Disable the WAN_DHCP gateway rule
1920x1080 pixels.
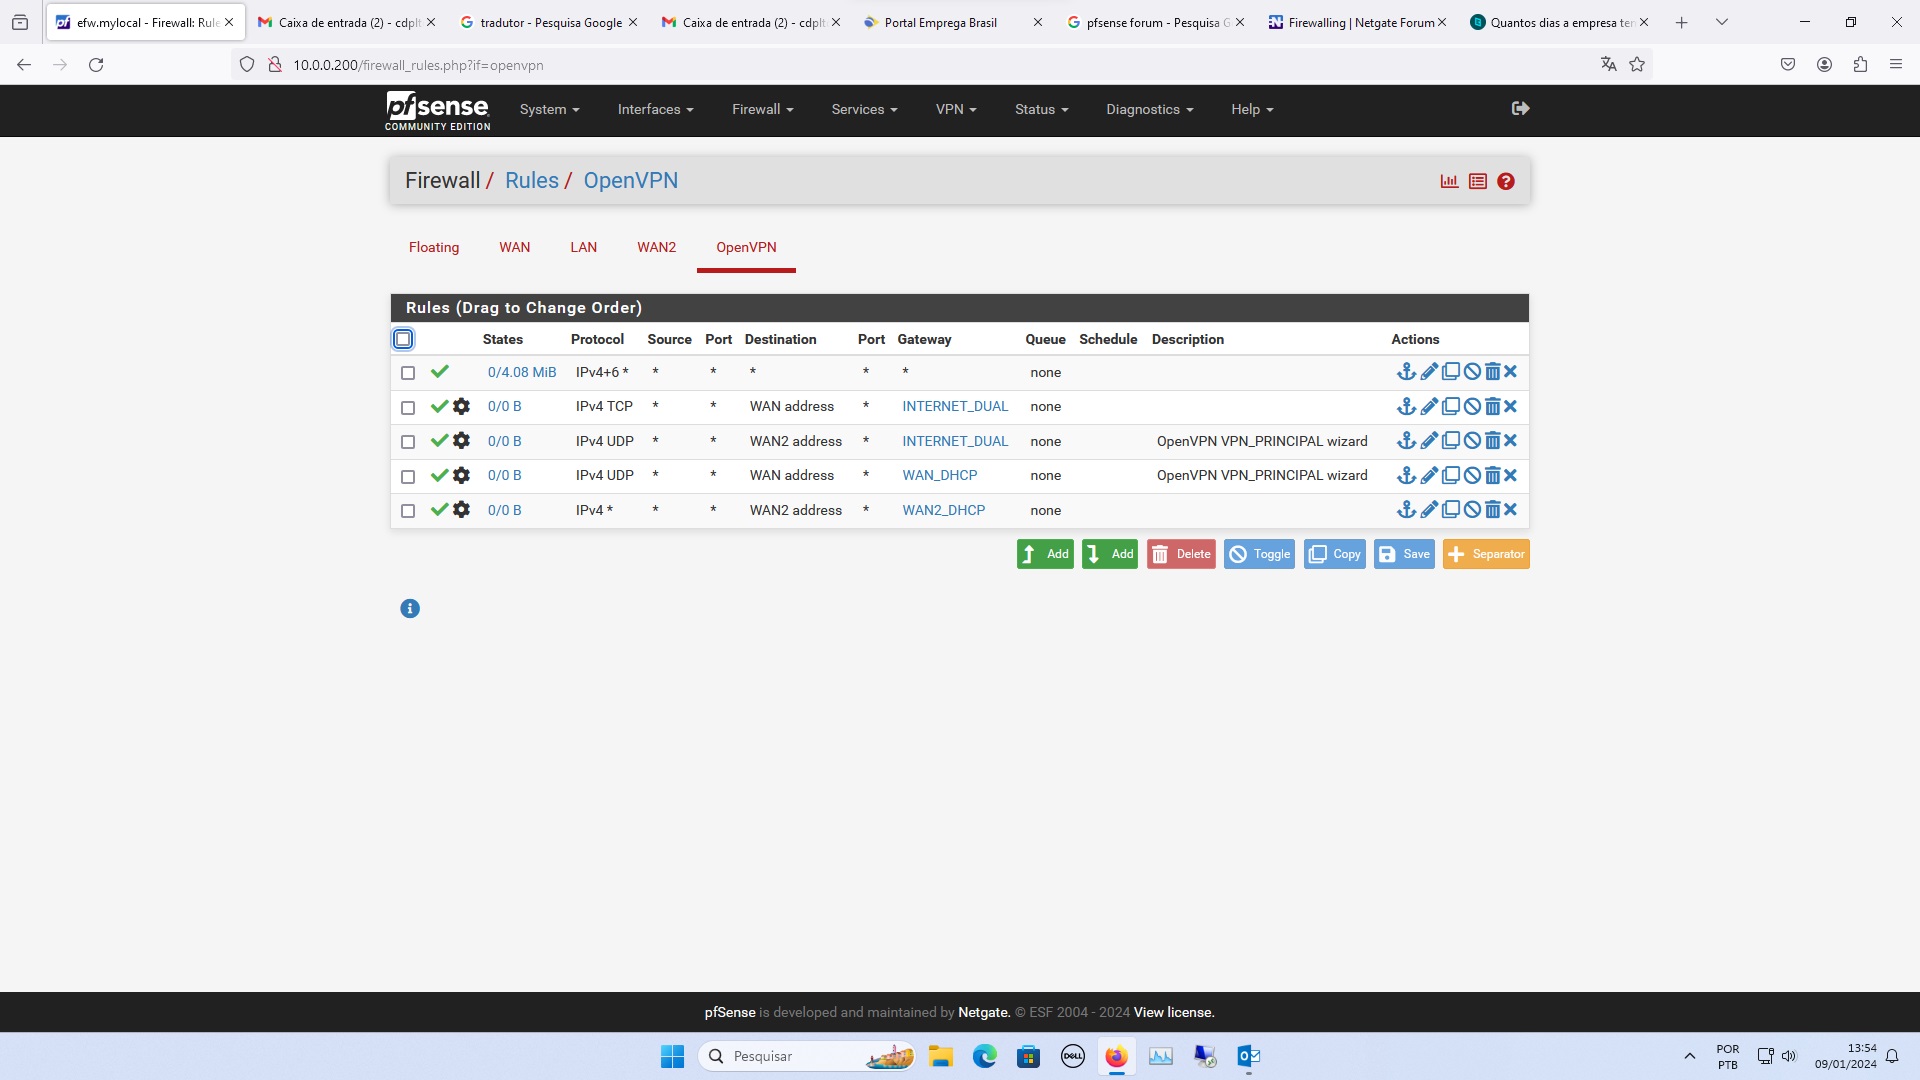click(x=1472, y=476)
